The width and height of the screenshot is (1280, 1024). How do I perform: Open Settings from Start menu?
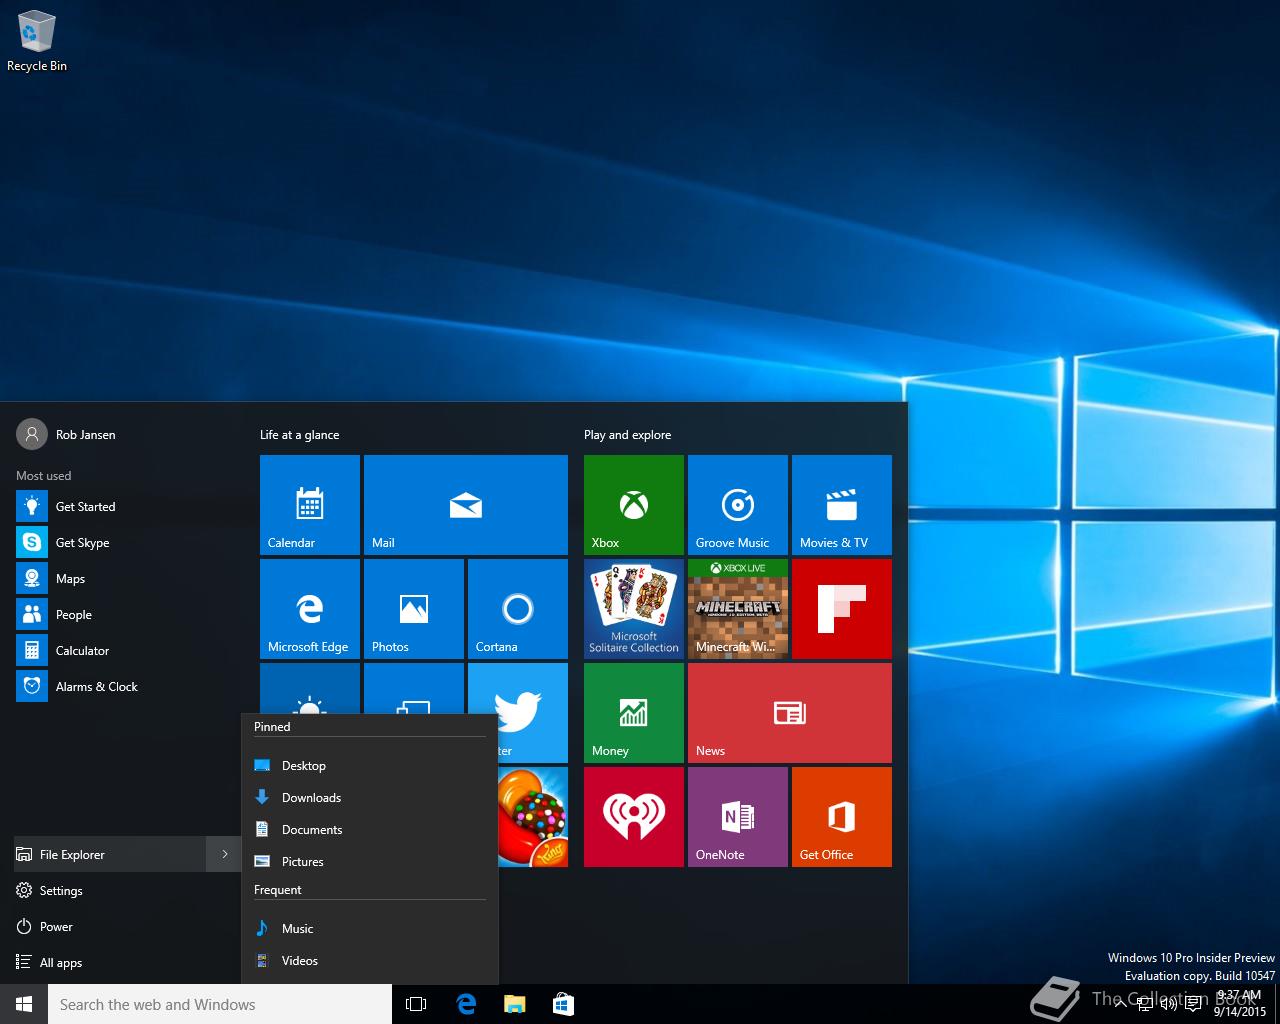click(x=128, y=891)
